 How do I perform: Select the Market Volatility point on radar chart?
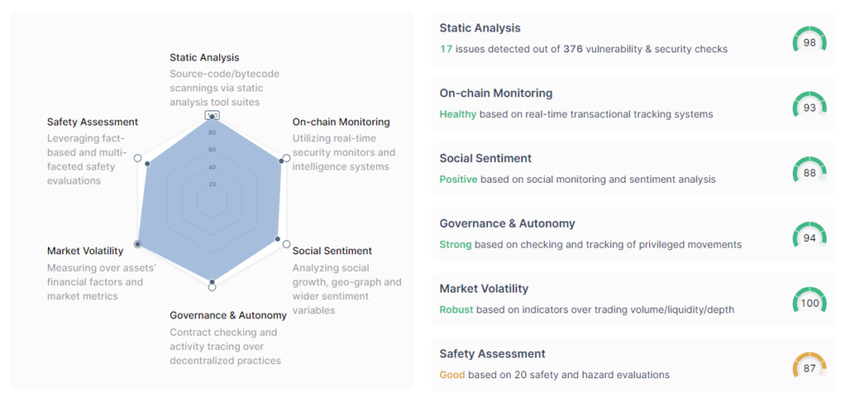coord(138,243)
